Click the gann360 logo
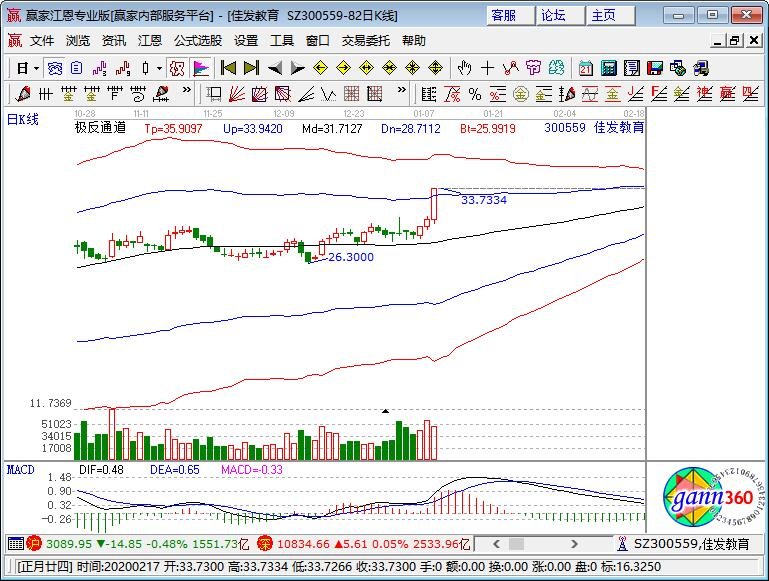This screenshot has width=769, height=581. (x=713, y=497)
